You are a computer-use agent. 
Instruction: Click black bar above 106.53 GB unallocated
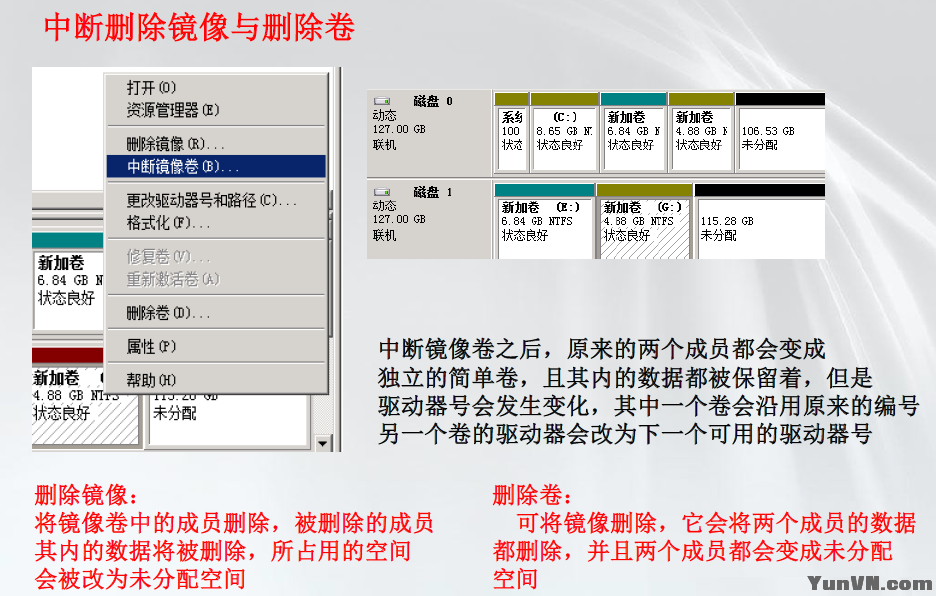coord(780,99)
